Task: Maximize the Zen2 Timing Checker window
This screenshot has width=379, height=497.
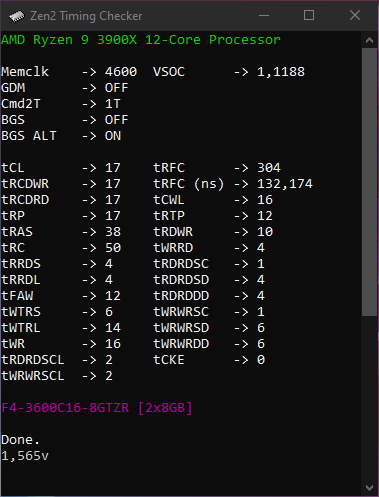Action: 309,16
